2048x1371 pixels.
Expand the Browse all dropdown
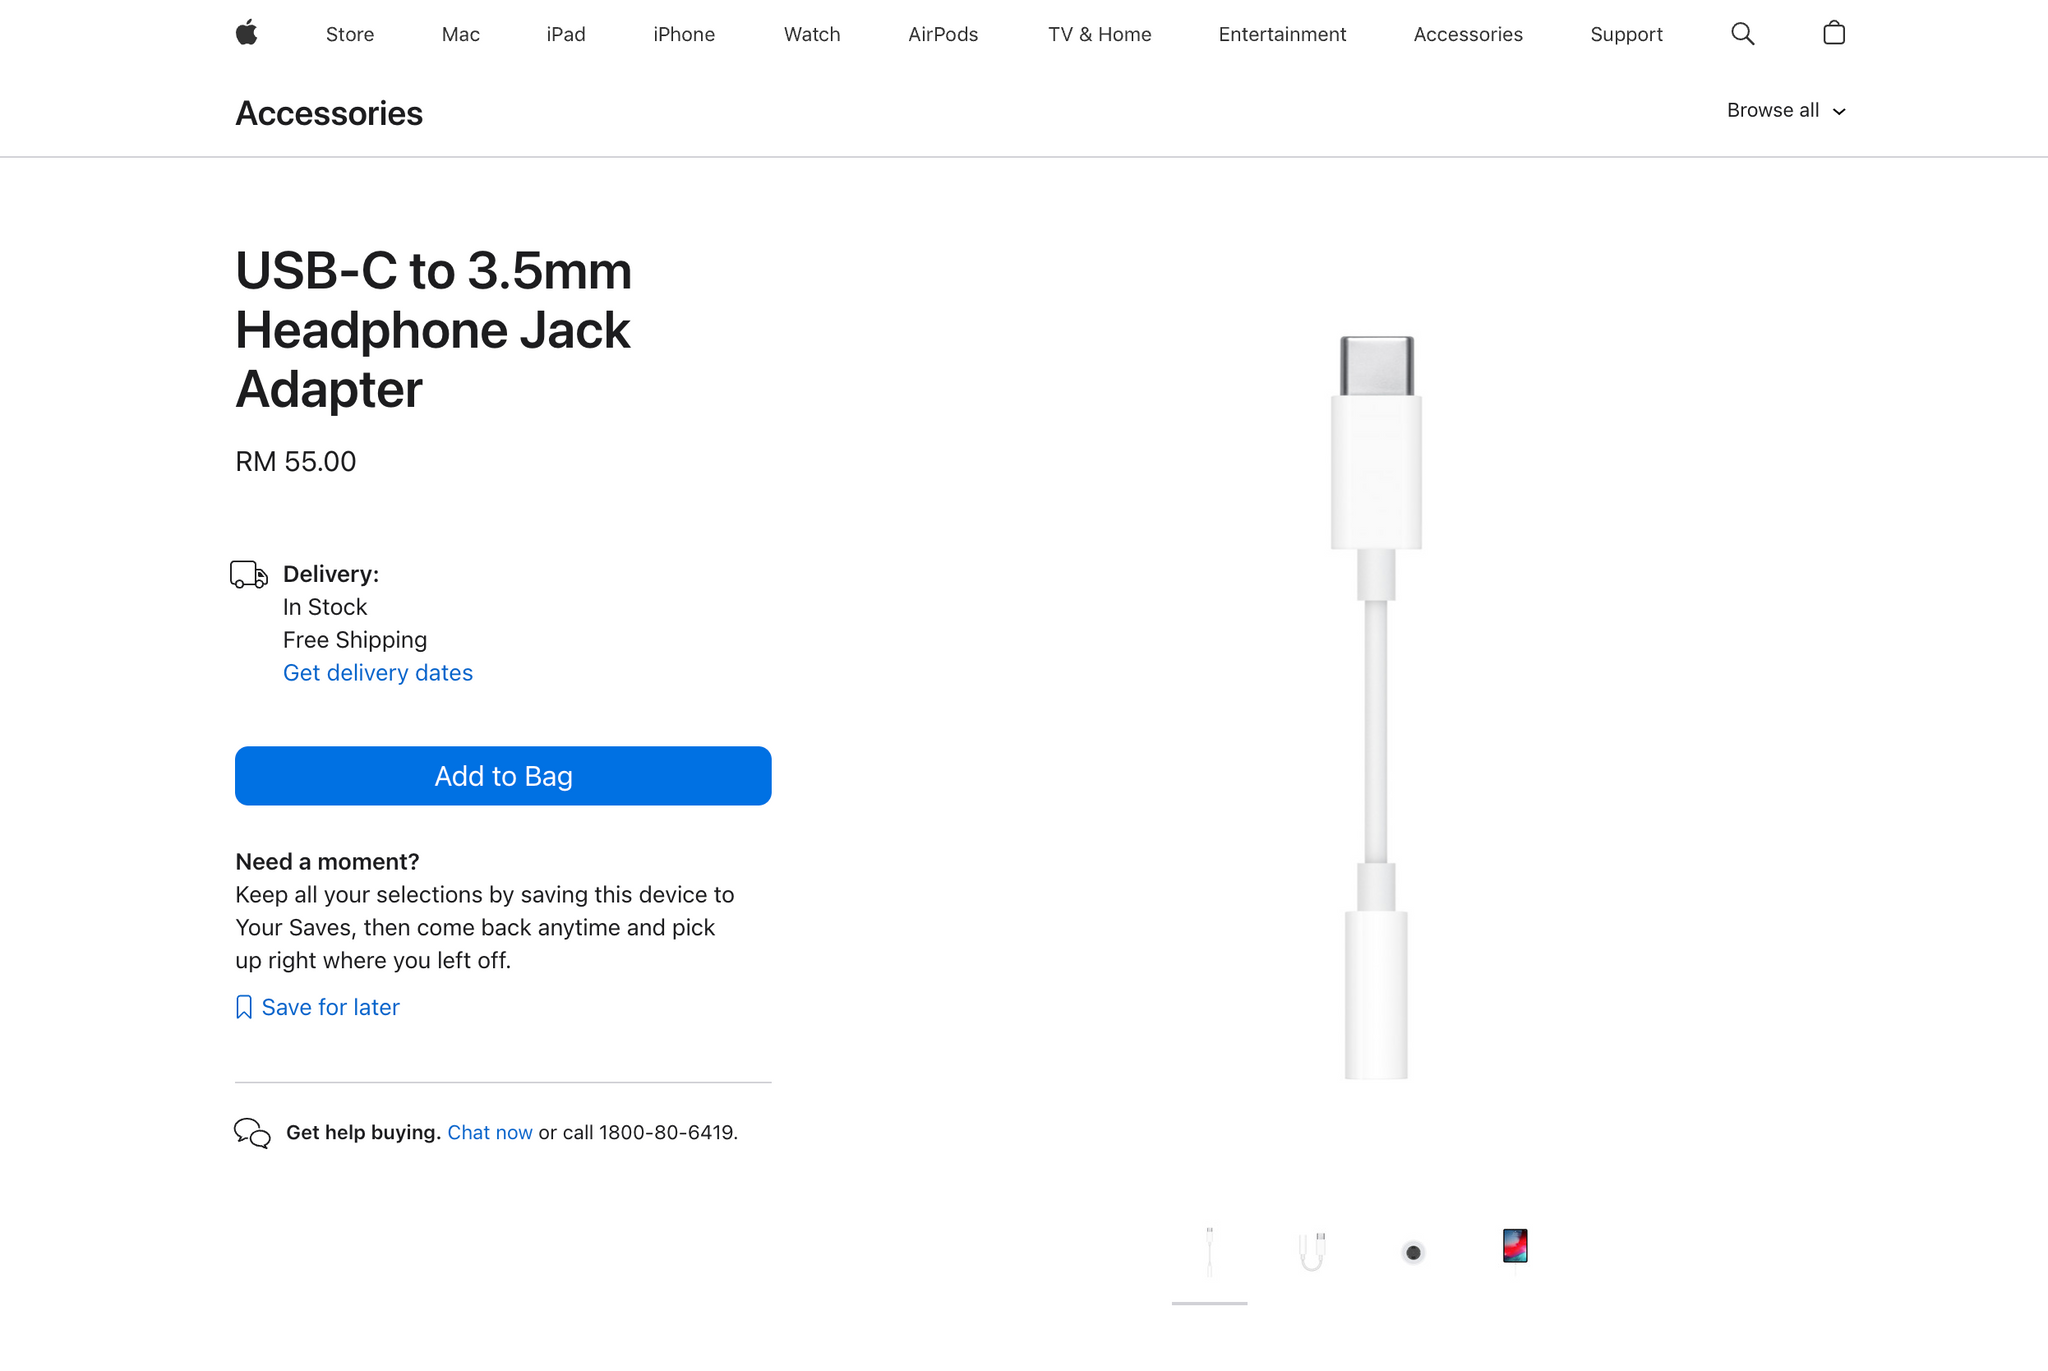pos(1786,110)
